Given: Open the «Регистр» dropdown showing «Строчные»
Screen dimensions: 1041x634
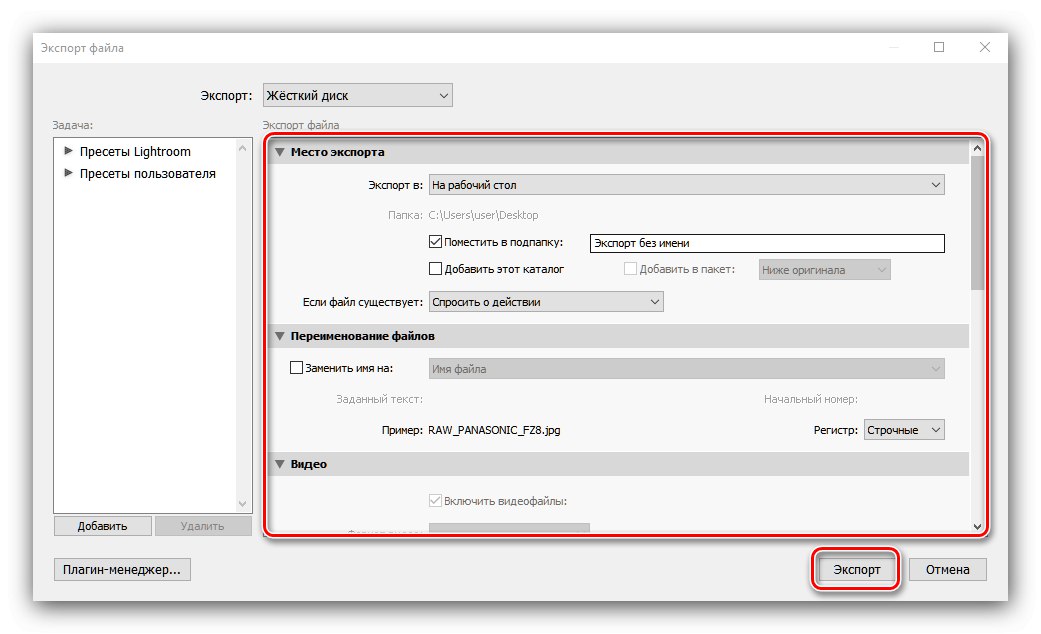Looking at the screenshot, I should pos(904,429).
